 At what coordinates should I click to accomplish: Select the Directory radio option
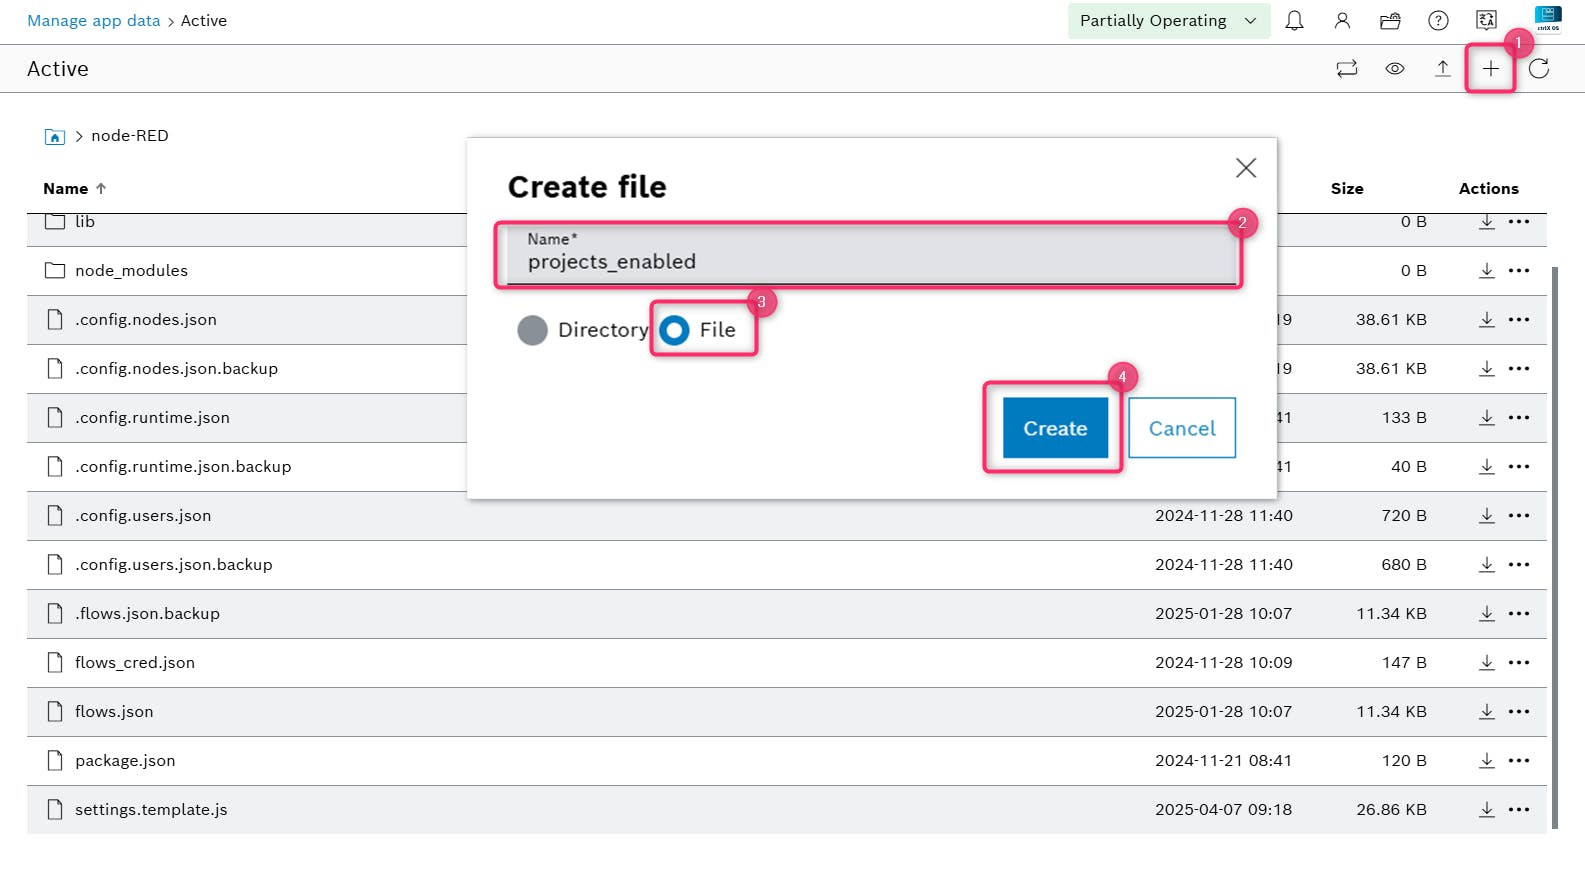pyautogui.click(x=533, y=330)
